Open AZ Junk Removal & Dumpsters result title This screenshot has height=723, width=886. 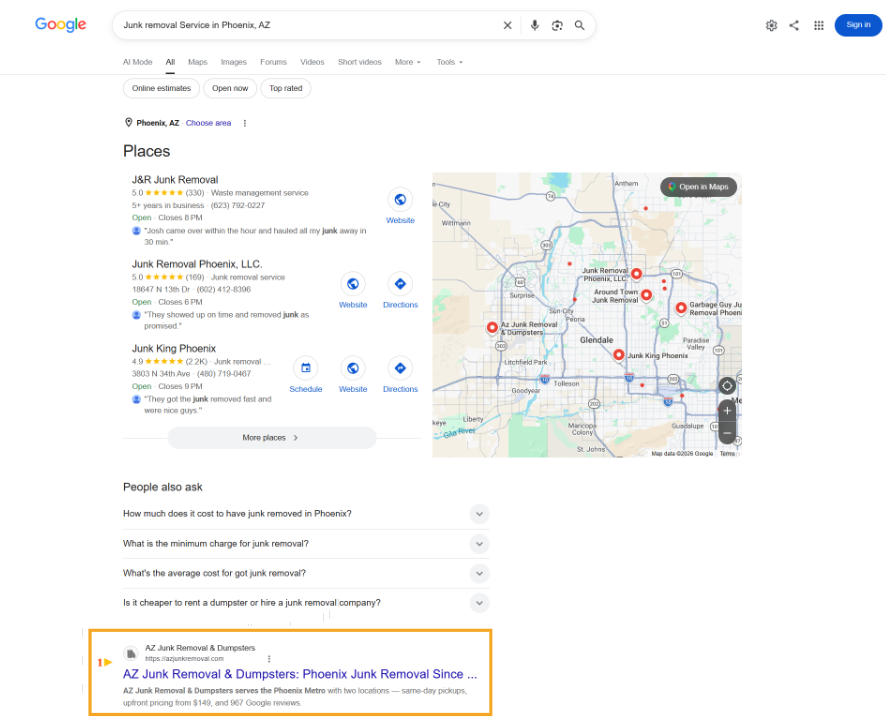[300, 674]
